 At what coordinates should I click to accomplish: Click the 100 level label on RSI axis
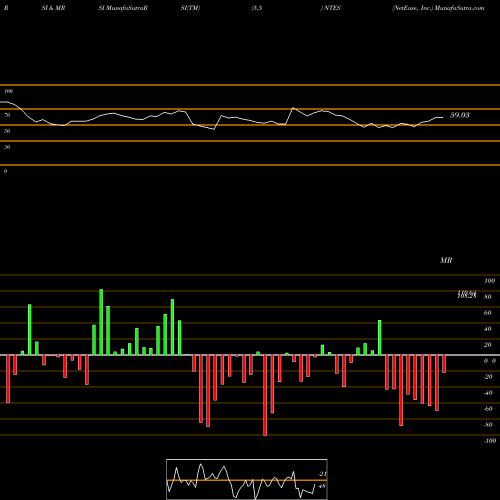point(8,91)
